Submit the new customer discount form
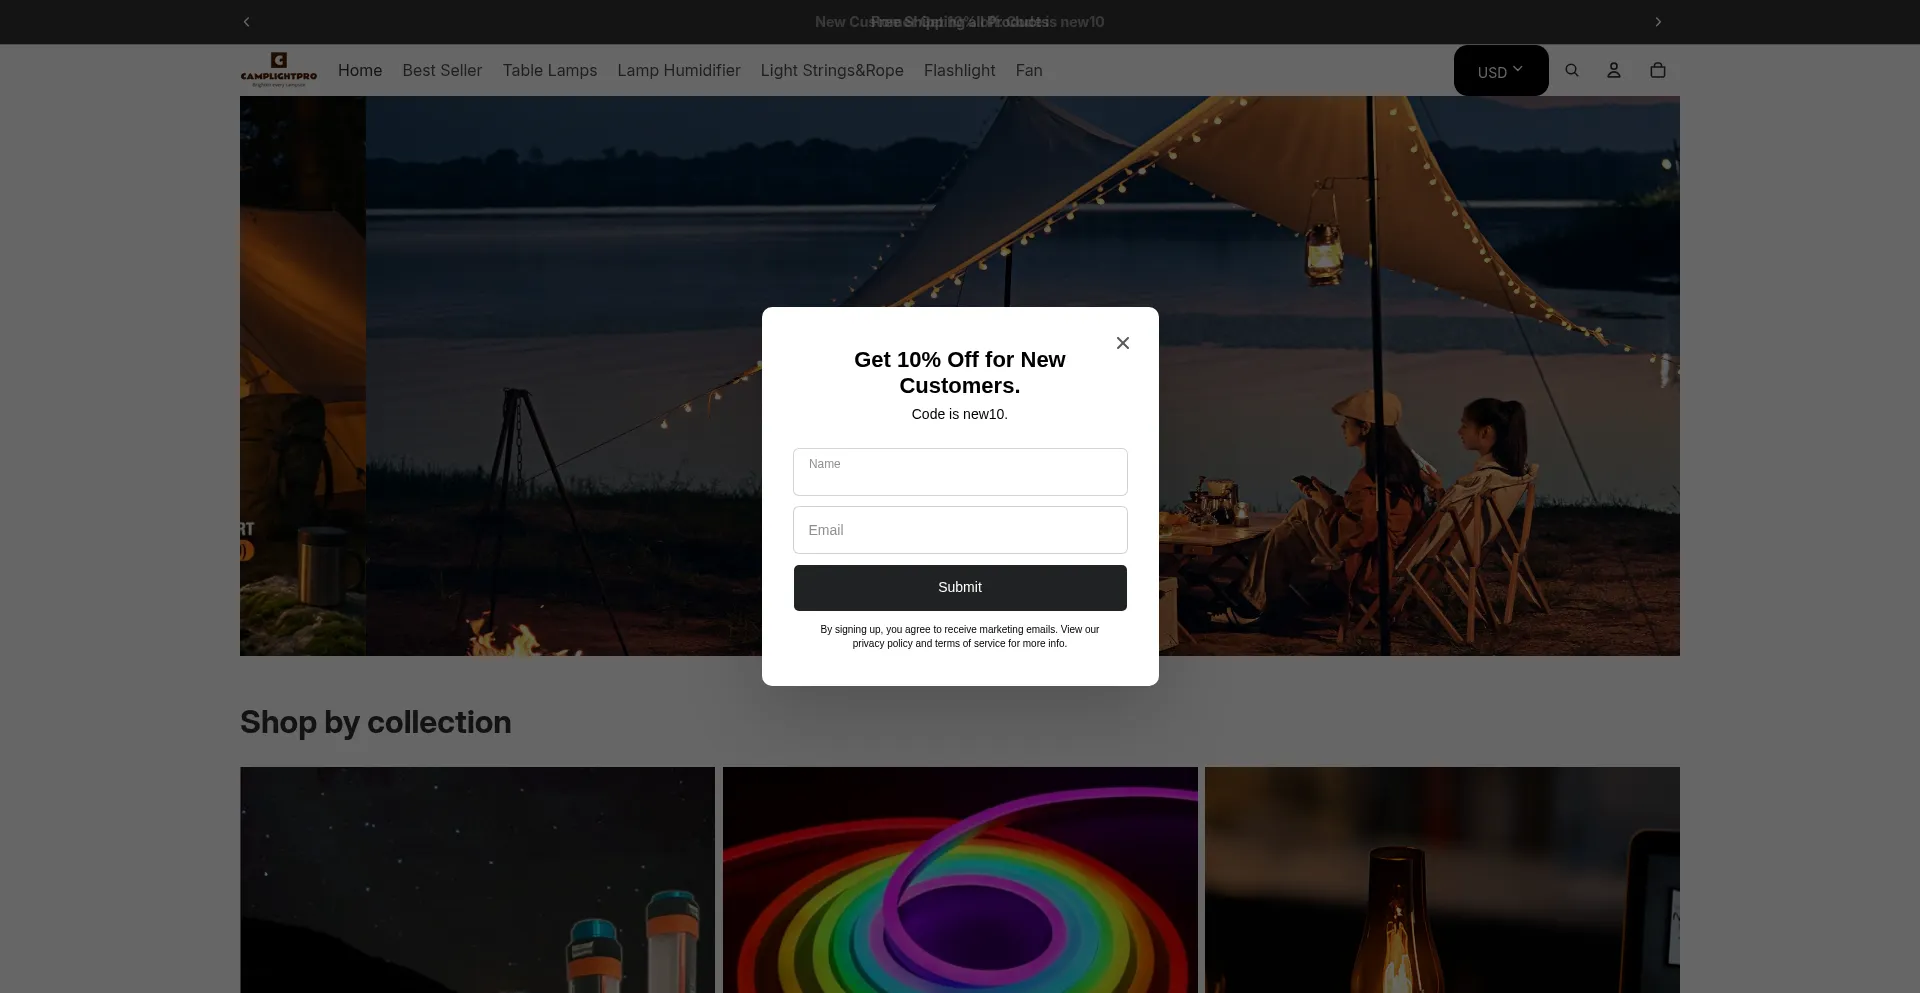 (959, 587)
